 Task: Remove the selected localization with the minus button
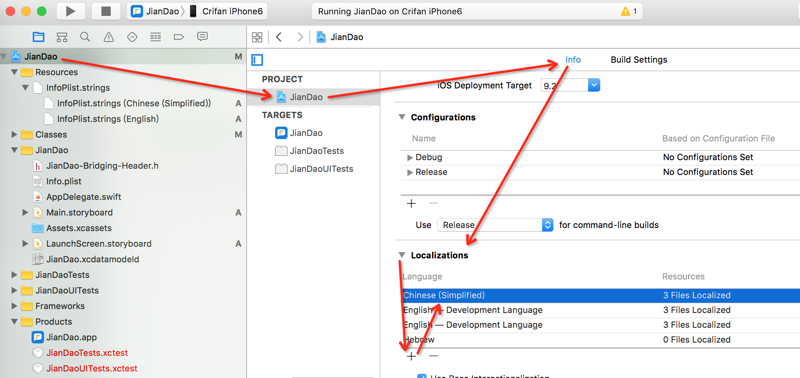[x=433, y=356]
